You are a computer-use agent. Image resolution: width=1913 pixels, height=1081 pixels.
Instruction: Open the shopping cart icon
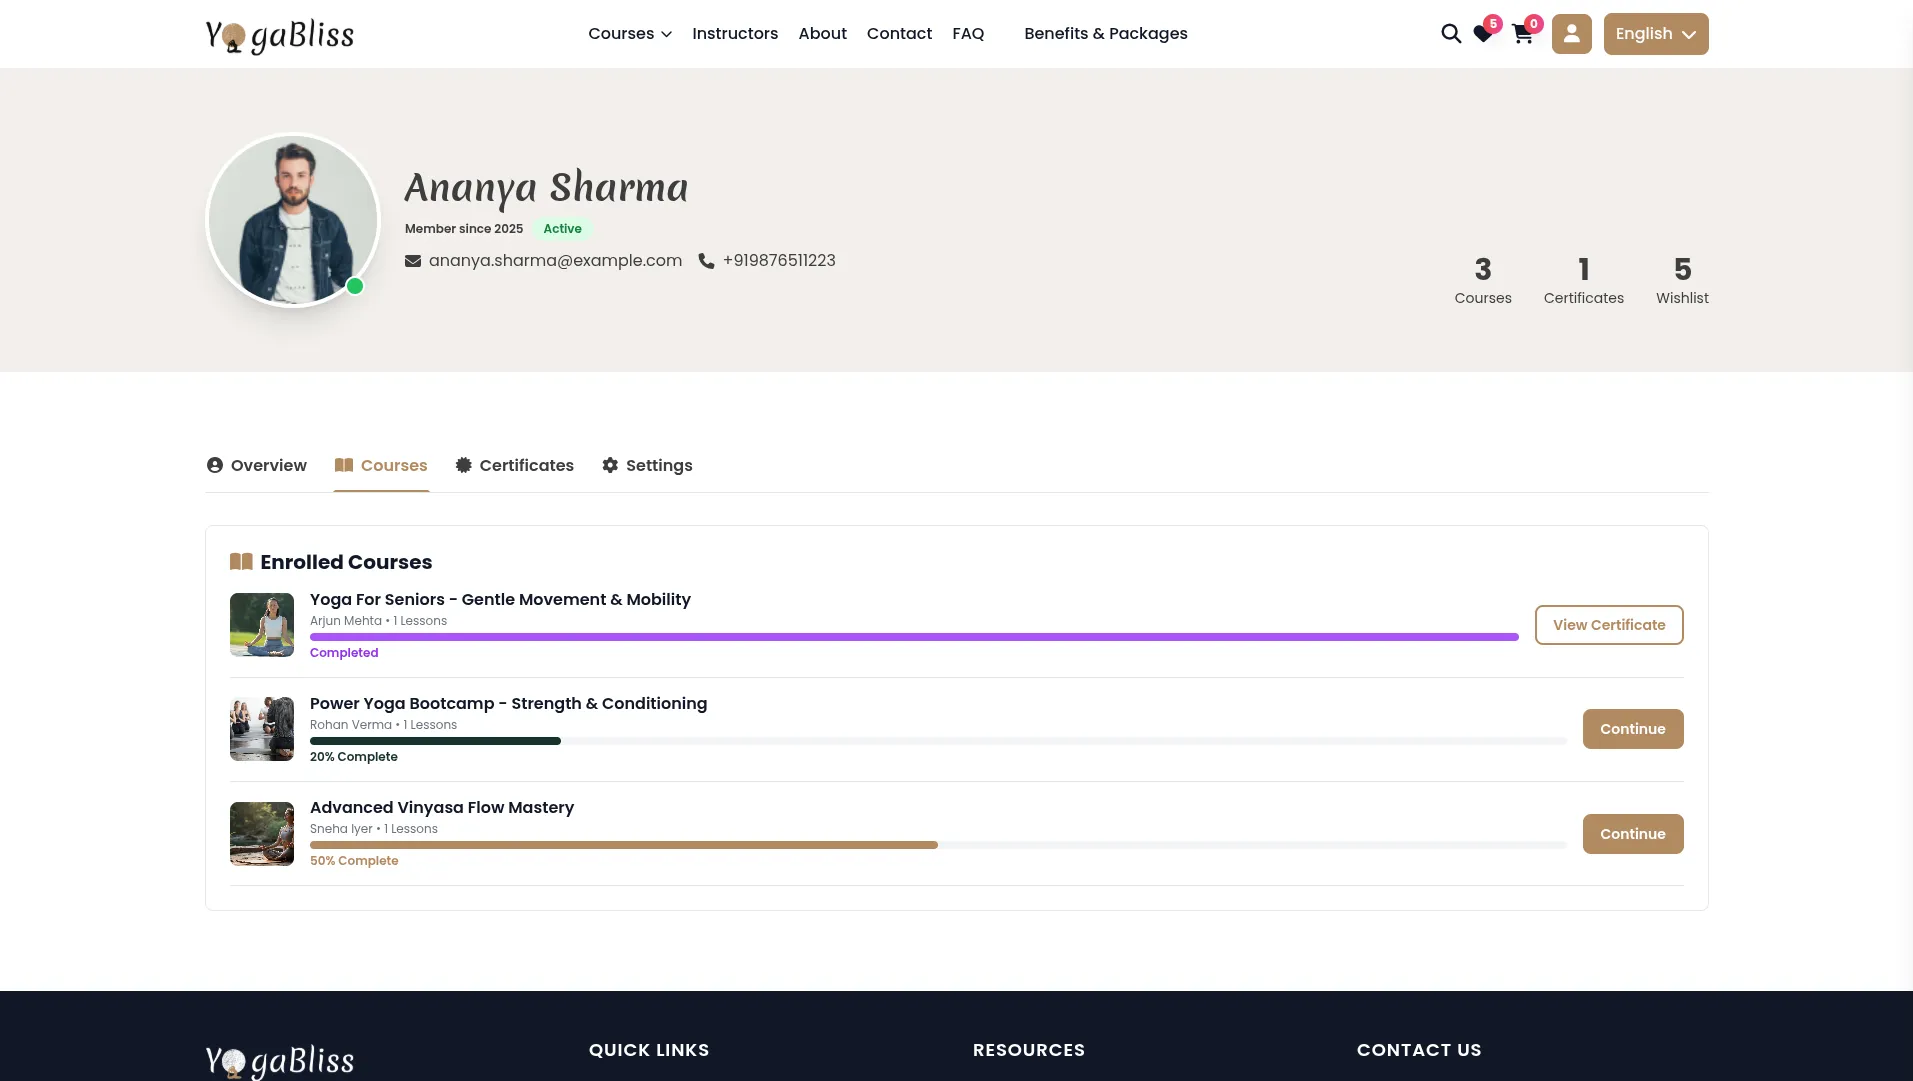click(1522, 35)
